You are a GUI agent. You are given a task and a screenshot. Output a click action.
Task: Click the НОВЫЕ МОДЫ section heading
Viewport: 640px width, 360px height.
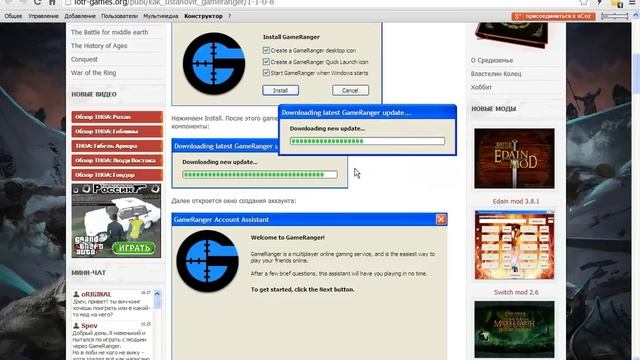coord(493,109)
